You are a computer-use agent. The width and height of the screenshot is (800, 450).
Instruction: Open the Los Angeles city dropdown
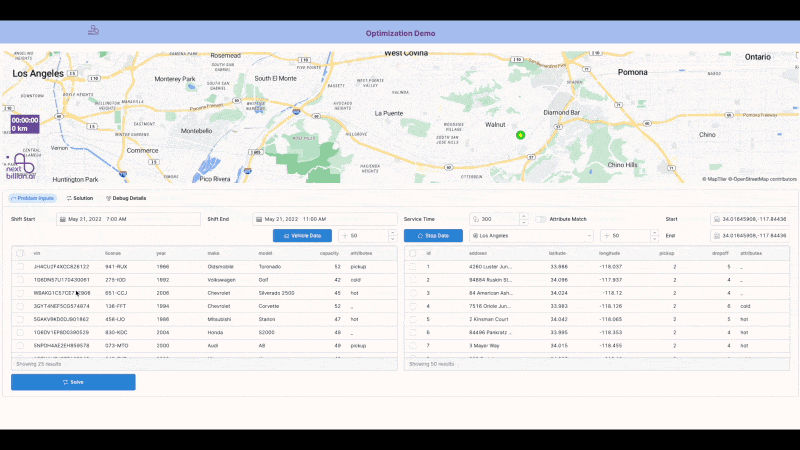pyautogui.click(x=531, y=236)
